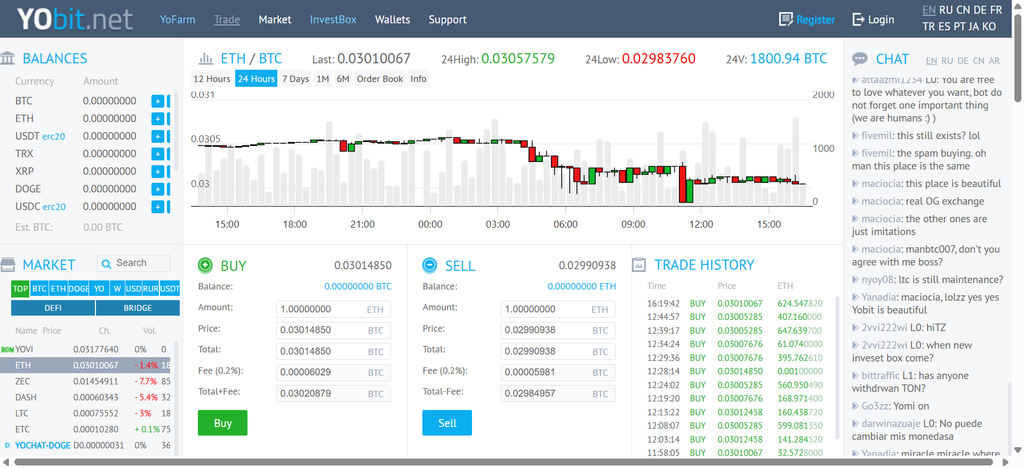Open the YoFarm page

(178, 20)
